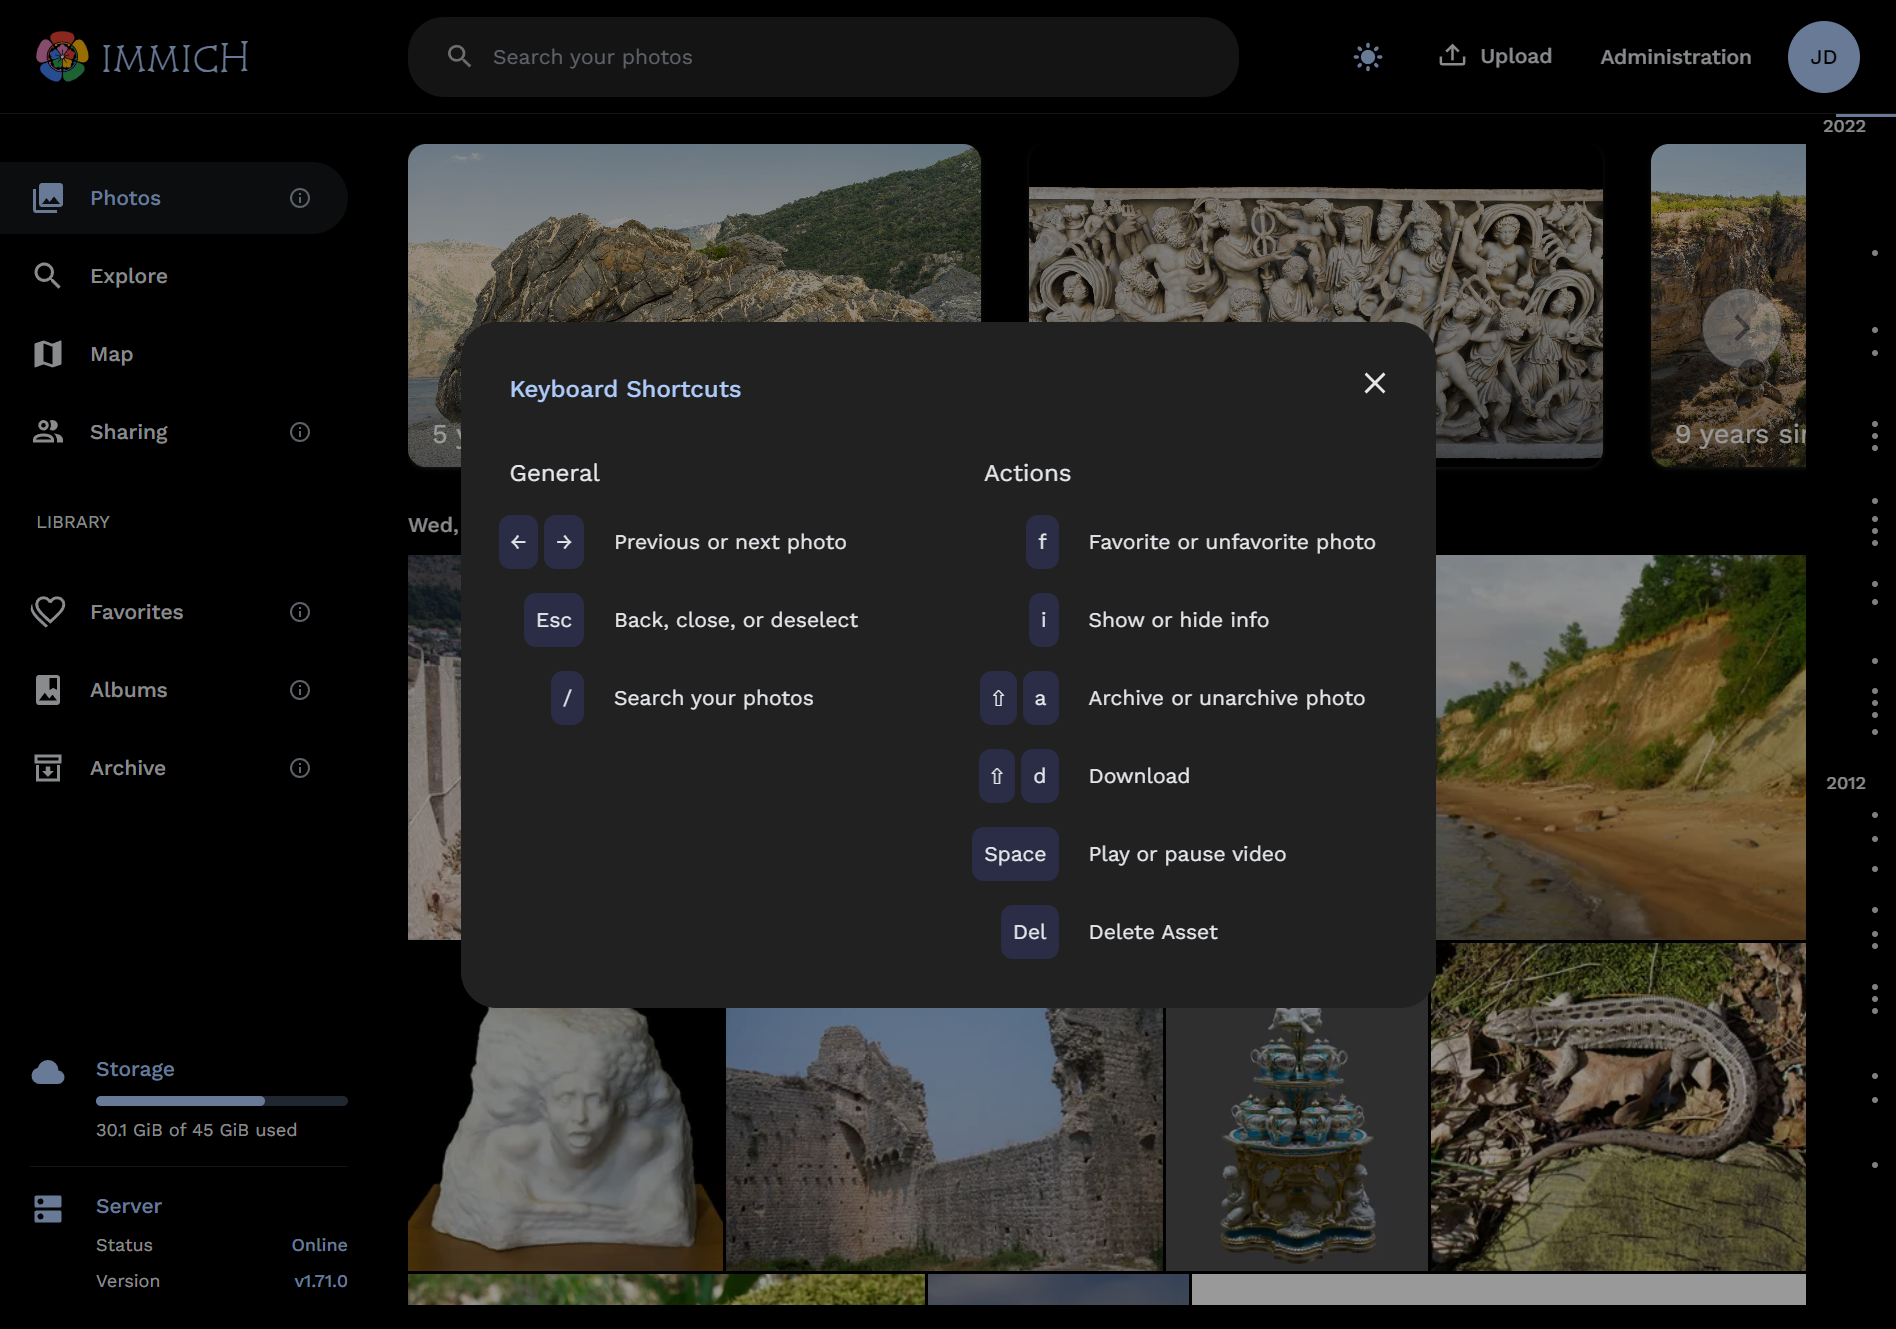Screen dimensions: 1896x1329
Task: Show info icon next to Sharing
Action: (x=300, y=432)
